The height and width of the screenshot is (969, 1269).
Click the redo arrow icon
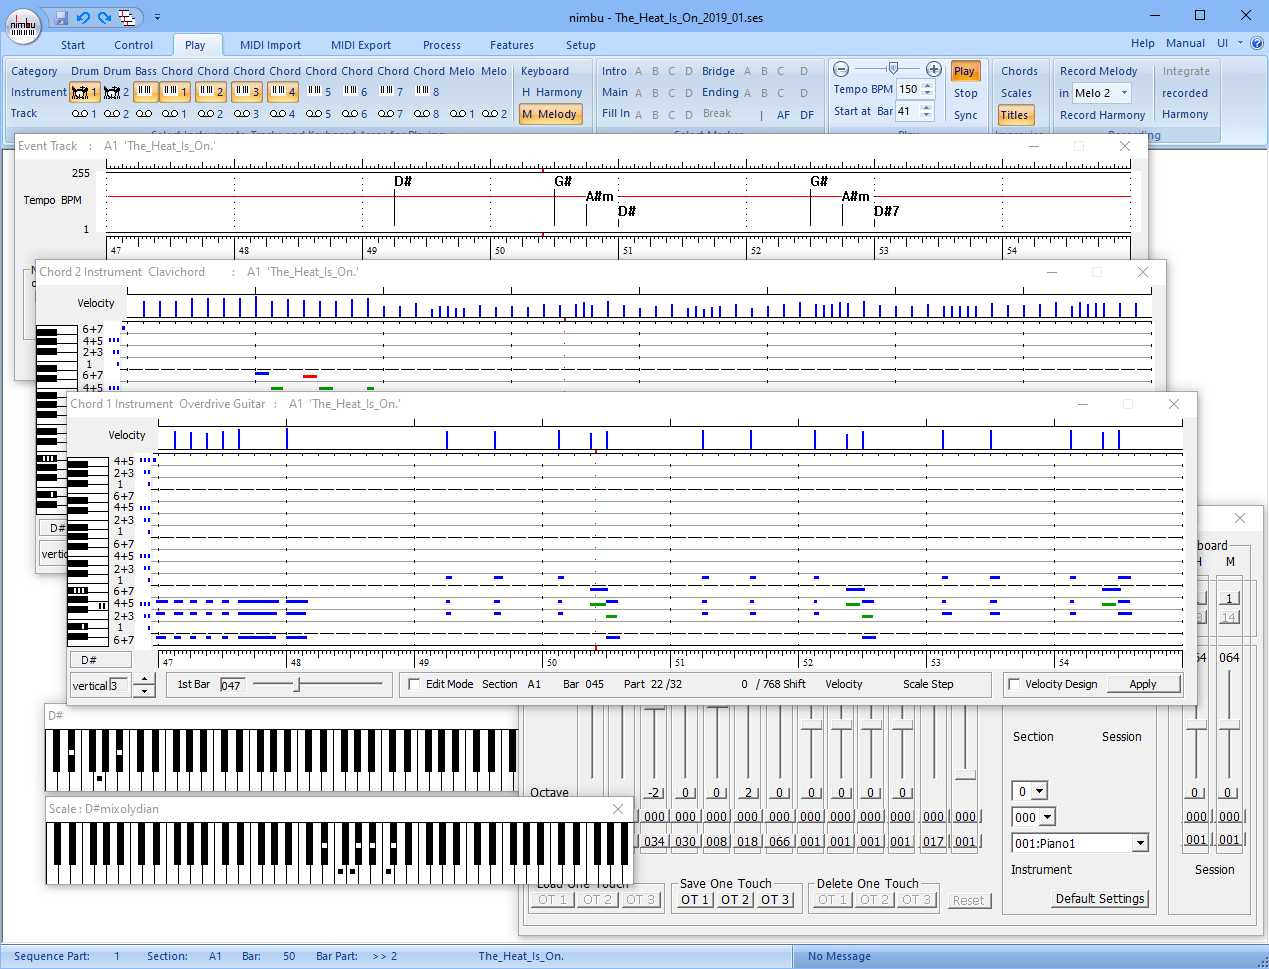pos(105,18)
